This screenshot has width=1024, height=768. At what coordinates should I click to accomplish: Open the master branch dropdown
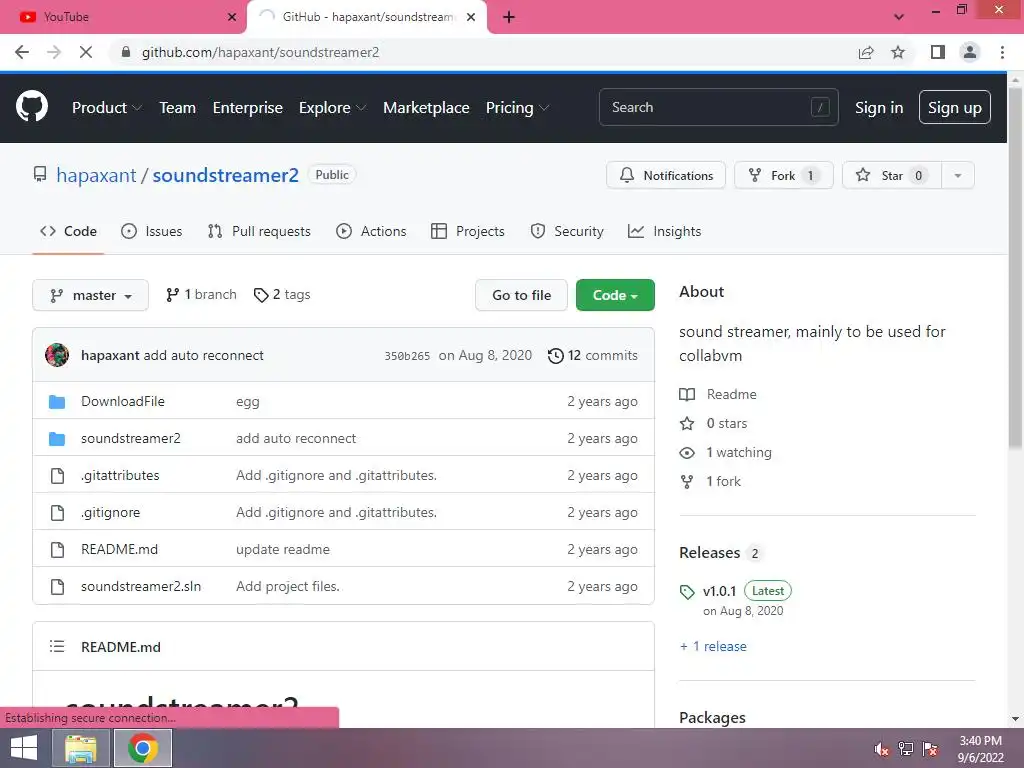(x=90, y=295)
